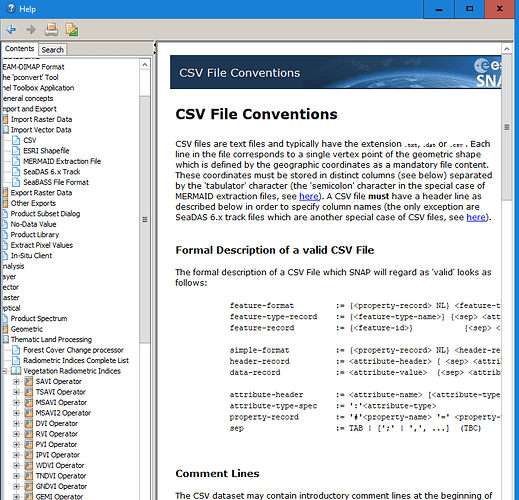This screenshot has width=519, height=500.
Task: Open the ESRI Shapefile topic
Action: click(46, 151)
